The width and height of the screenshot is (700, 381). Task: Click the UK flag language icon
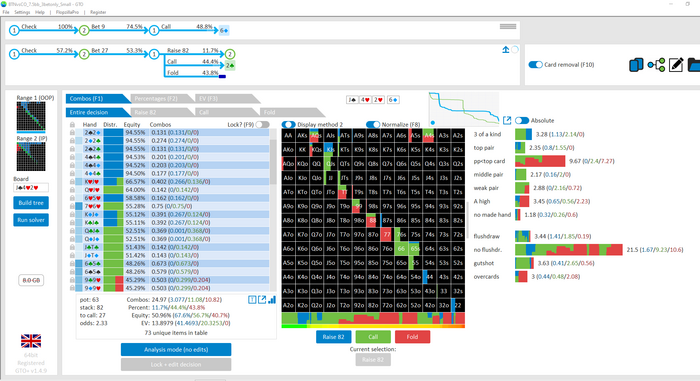tap(31, 341)
